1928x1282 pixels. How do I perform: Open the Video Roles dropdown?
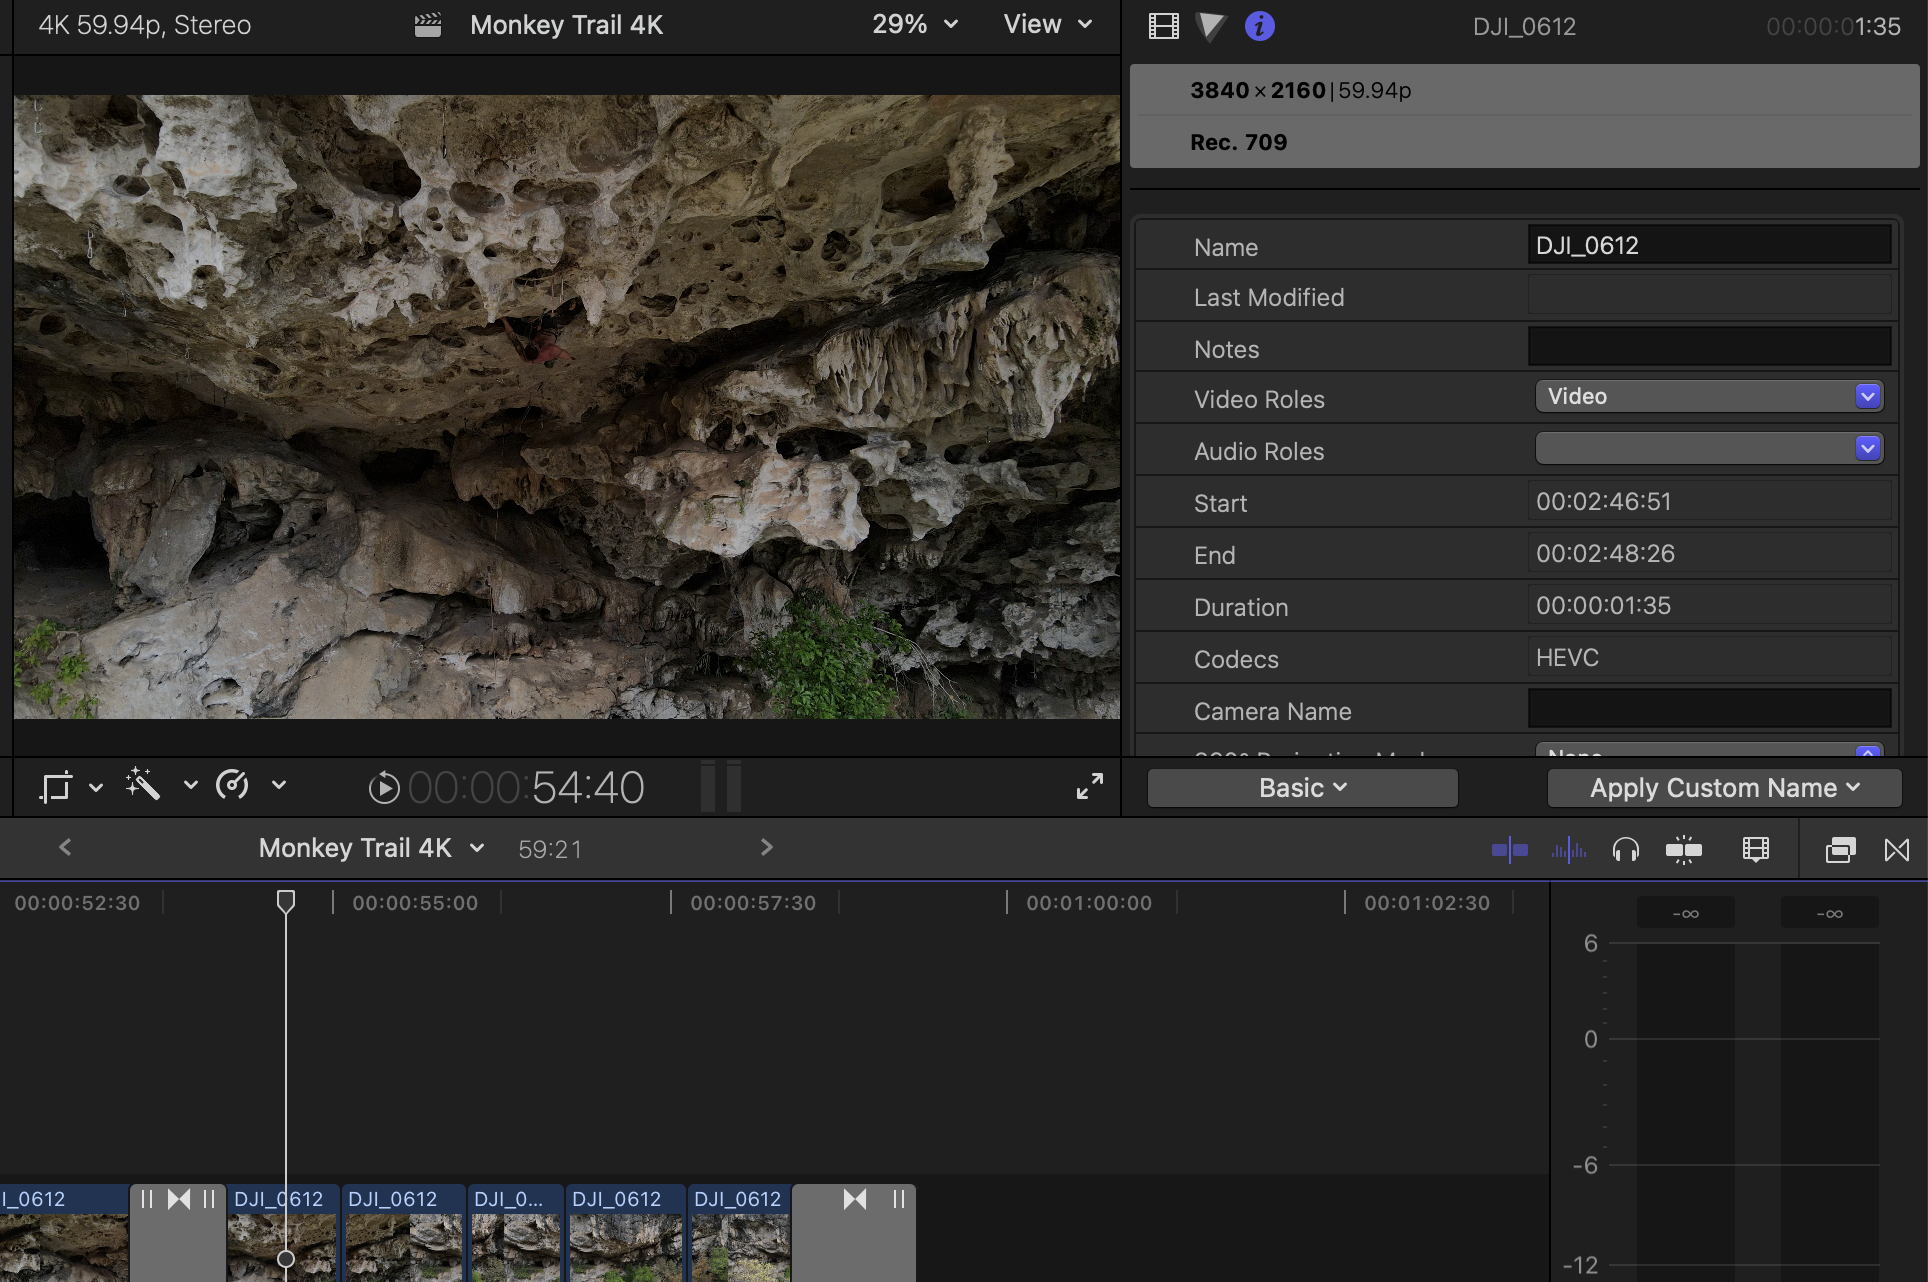tap(1709, 397)
